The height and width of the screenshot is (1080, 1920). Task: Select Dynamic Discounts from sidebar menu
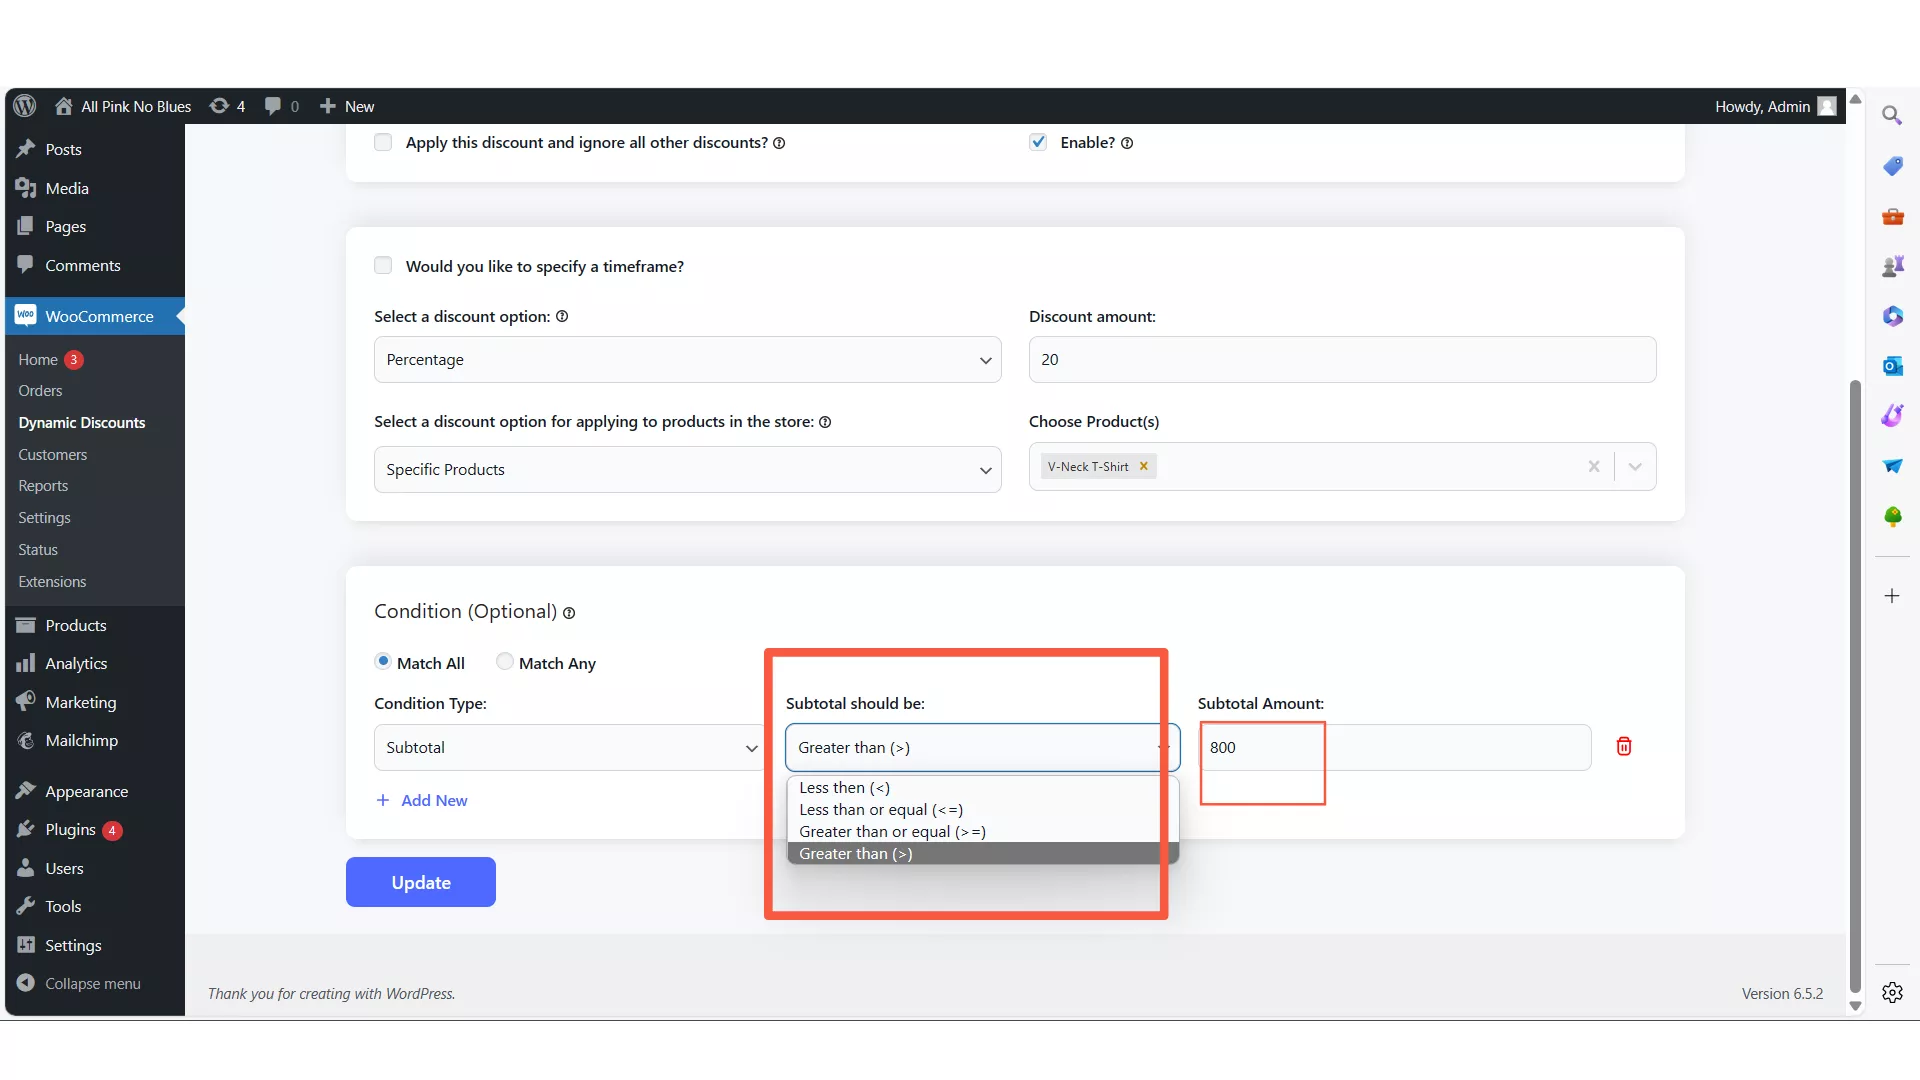coord(82,422)
